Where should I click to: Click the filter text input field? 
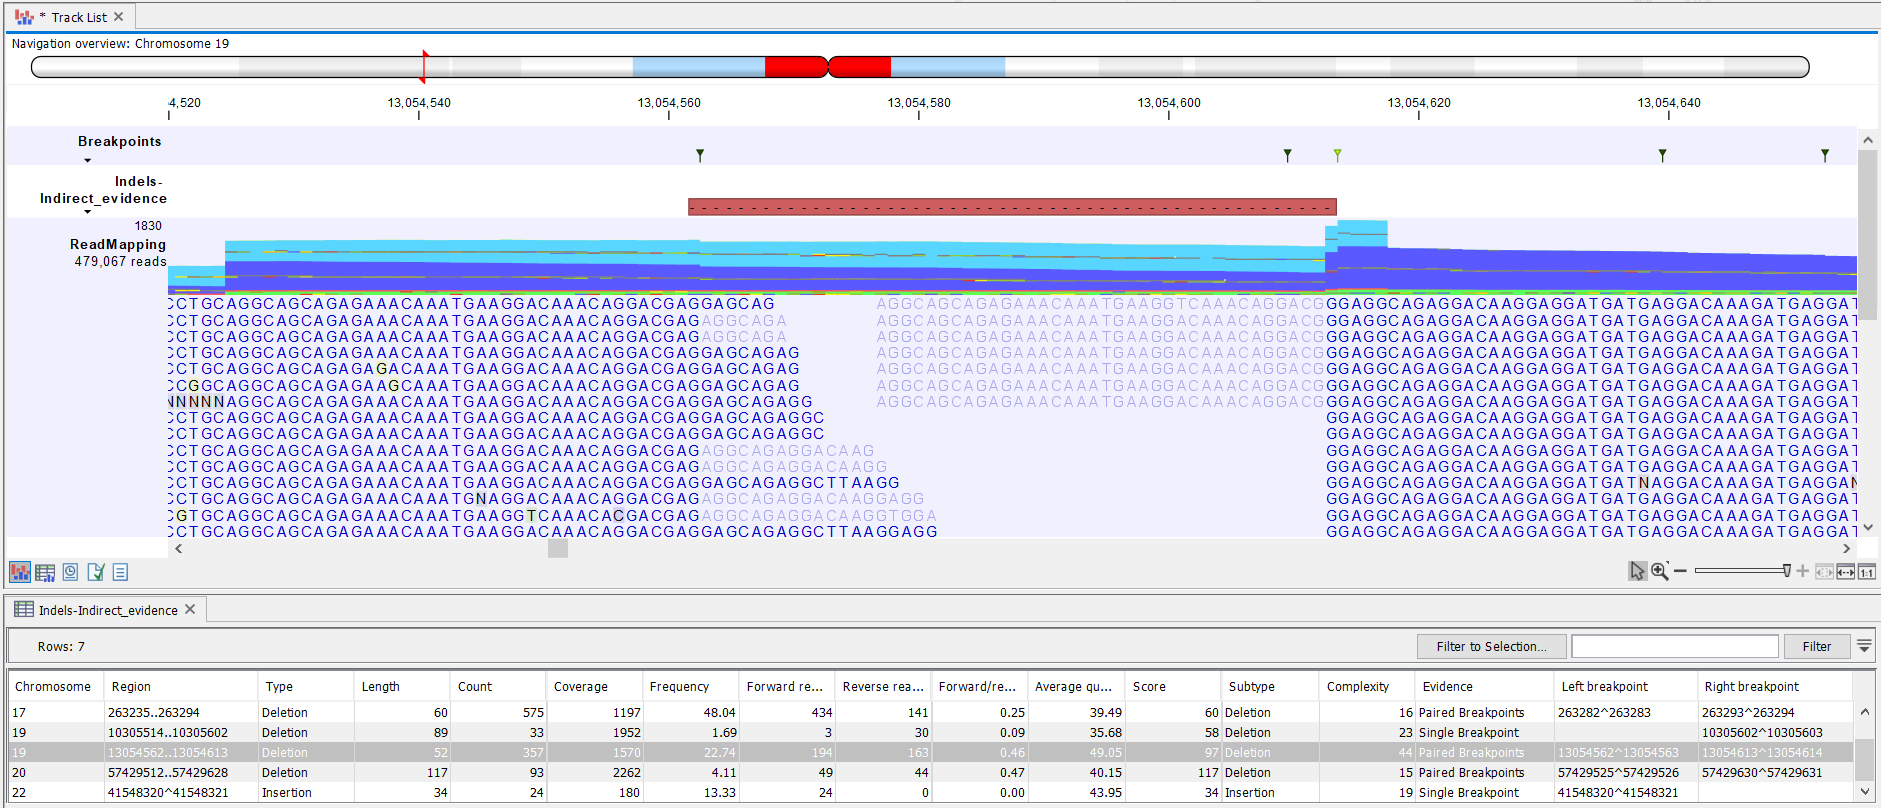1674,646
